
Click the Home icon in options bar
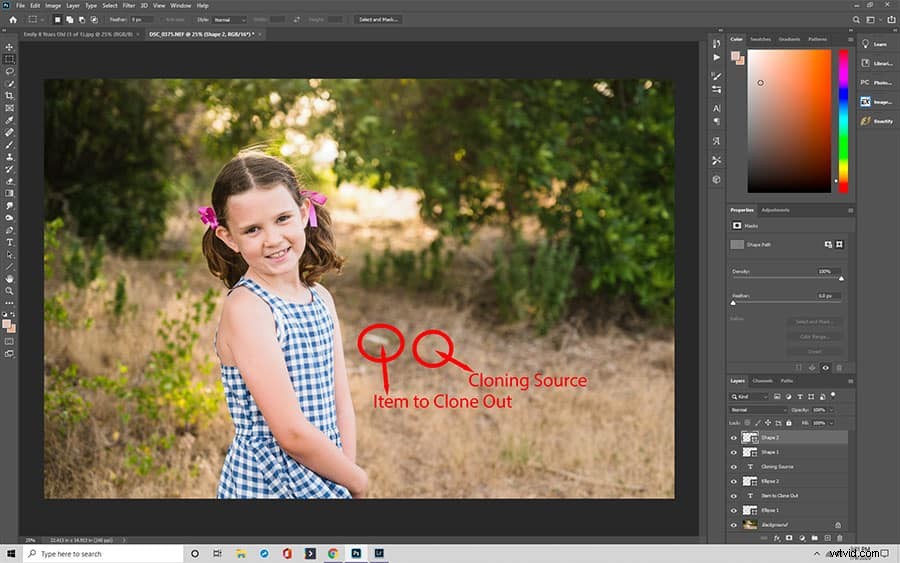pos(13,20)
